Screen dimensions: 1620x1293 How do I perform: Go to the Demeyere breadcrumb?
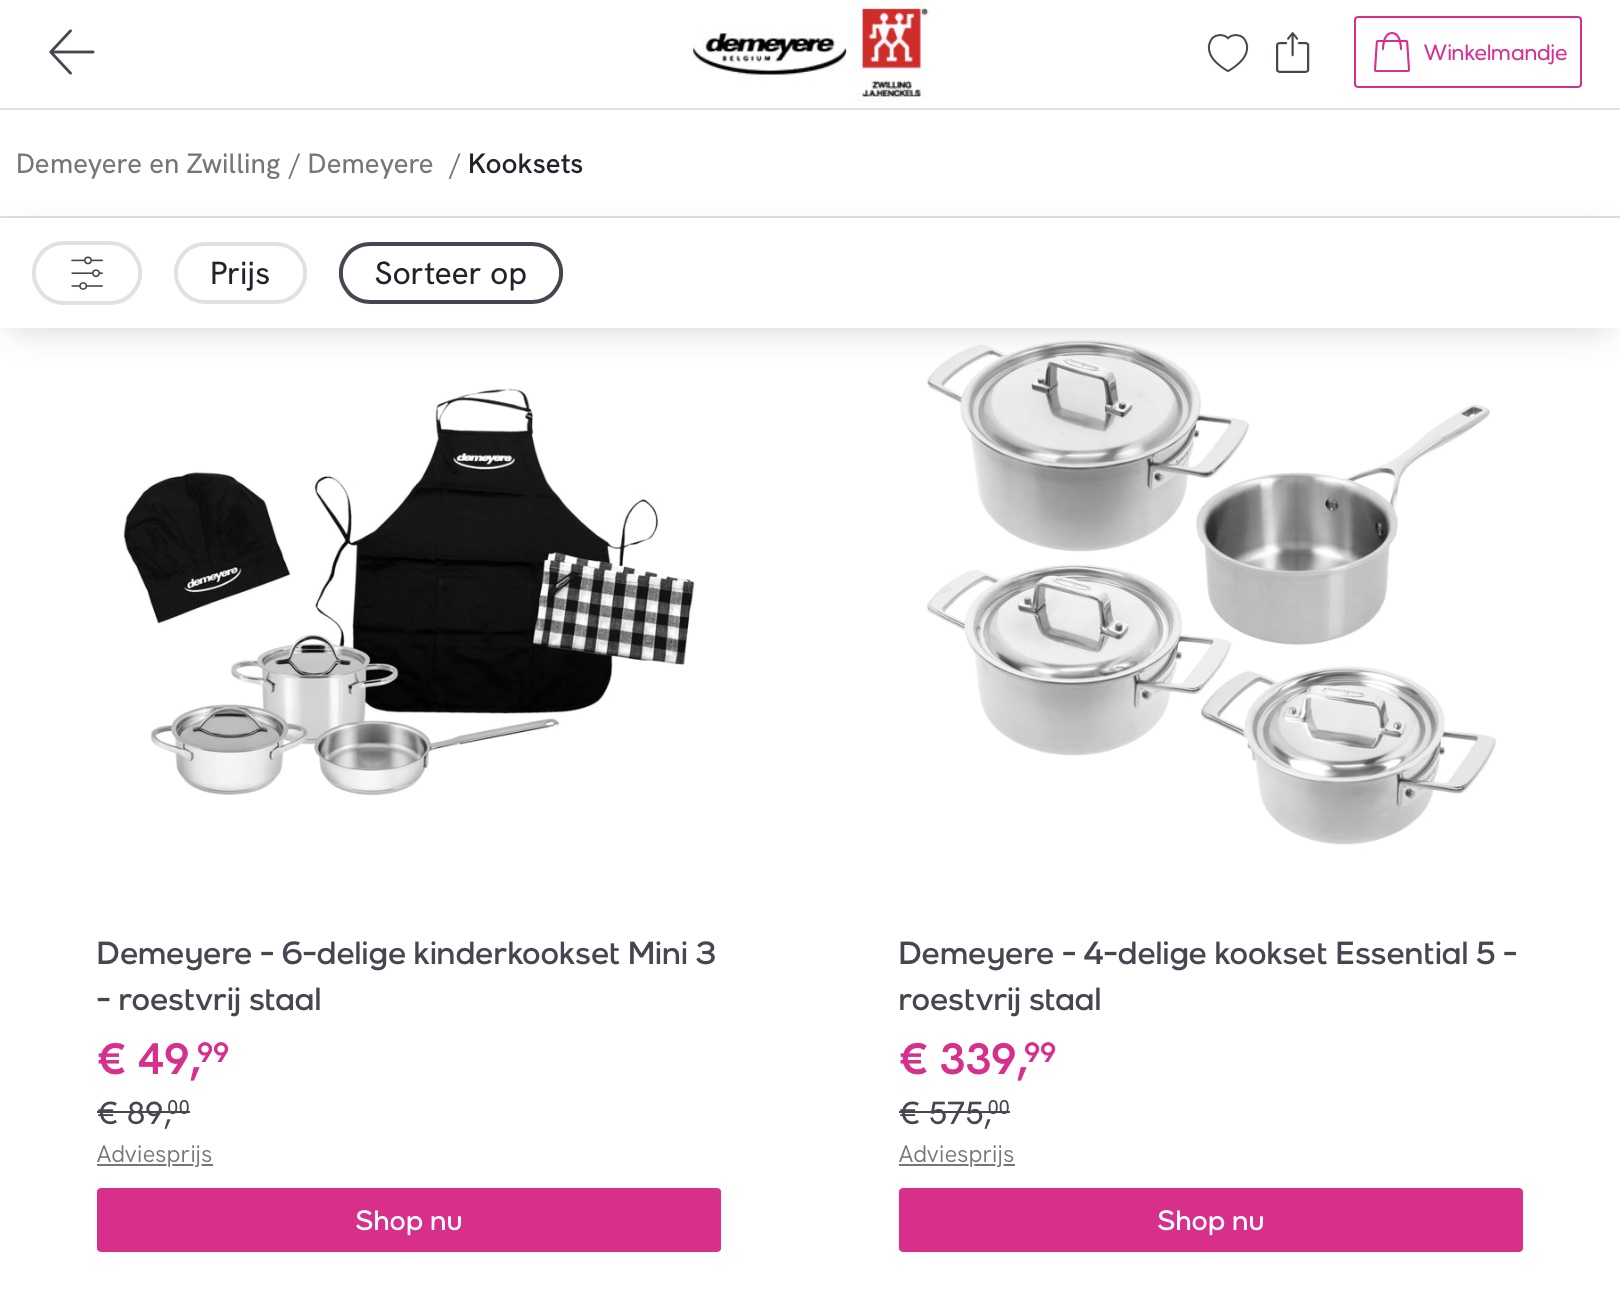click(x=370, y=164)
